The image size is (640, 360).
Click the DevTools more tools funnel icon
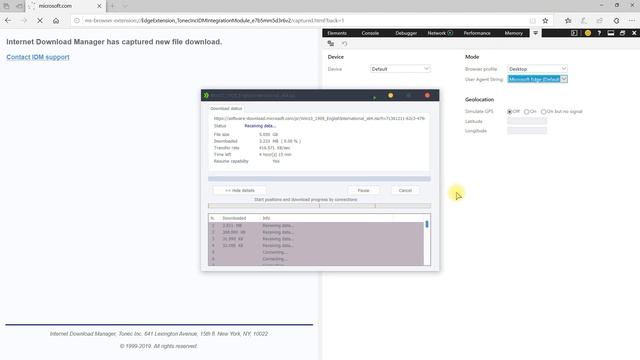point(536,33)
